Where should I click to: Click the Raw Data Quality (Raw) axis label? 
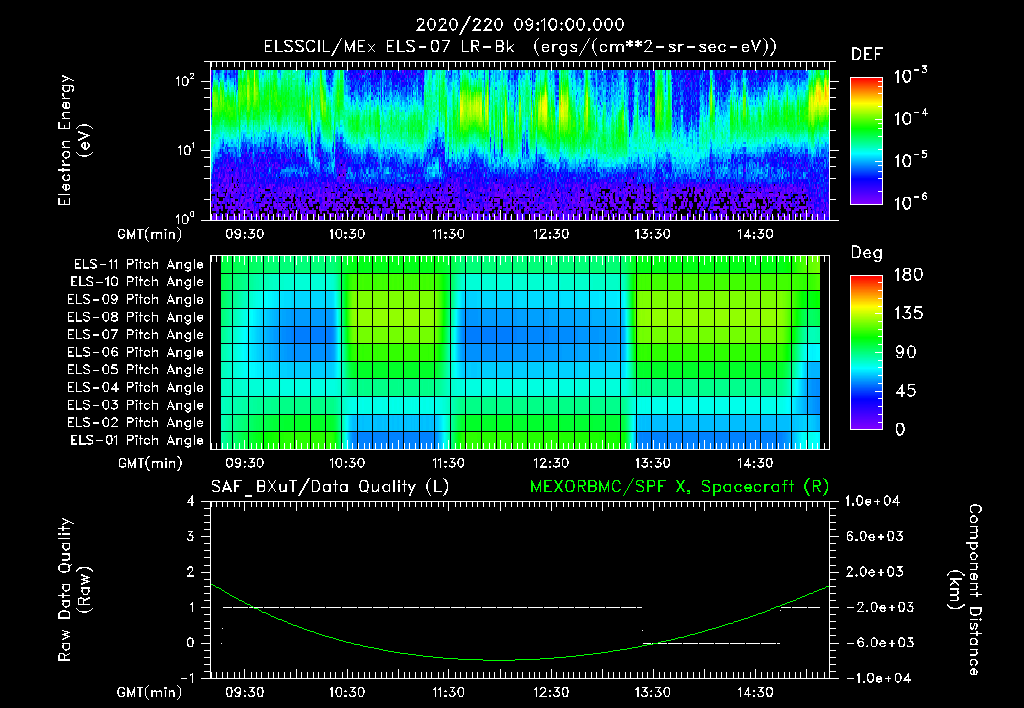click(x=75, y=590)
